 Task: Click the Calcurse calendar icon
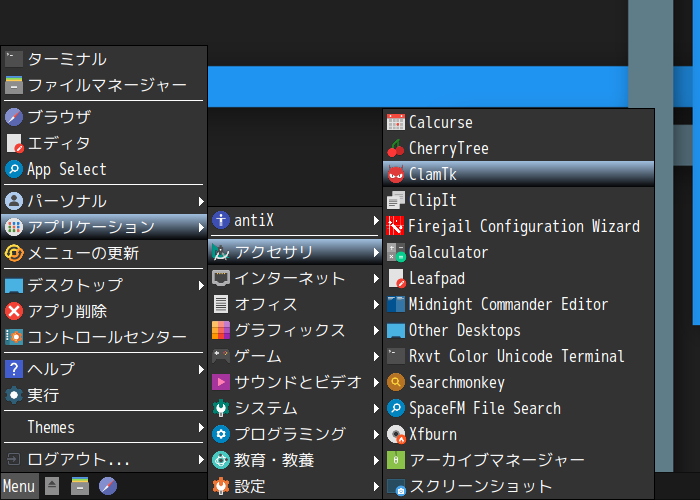pyautogui.click(x=396, y=122)
